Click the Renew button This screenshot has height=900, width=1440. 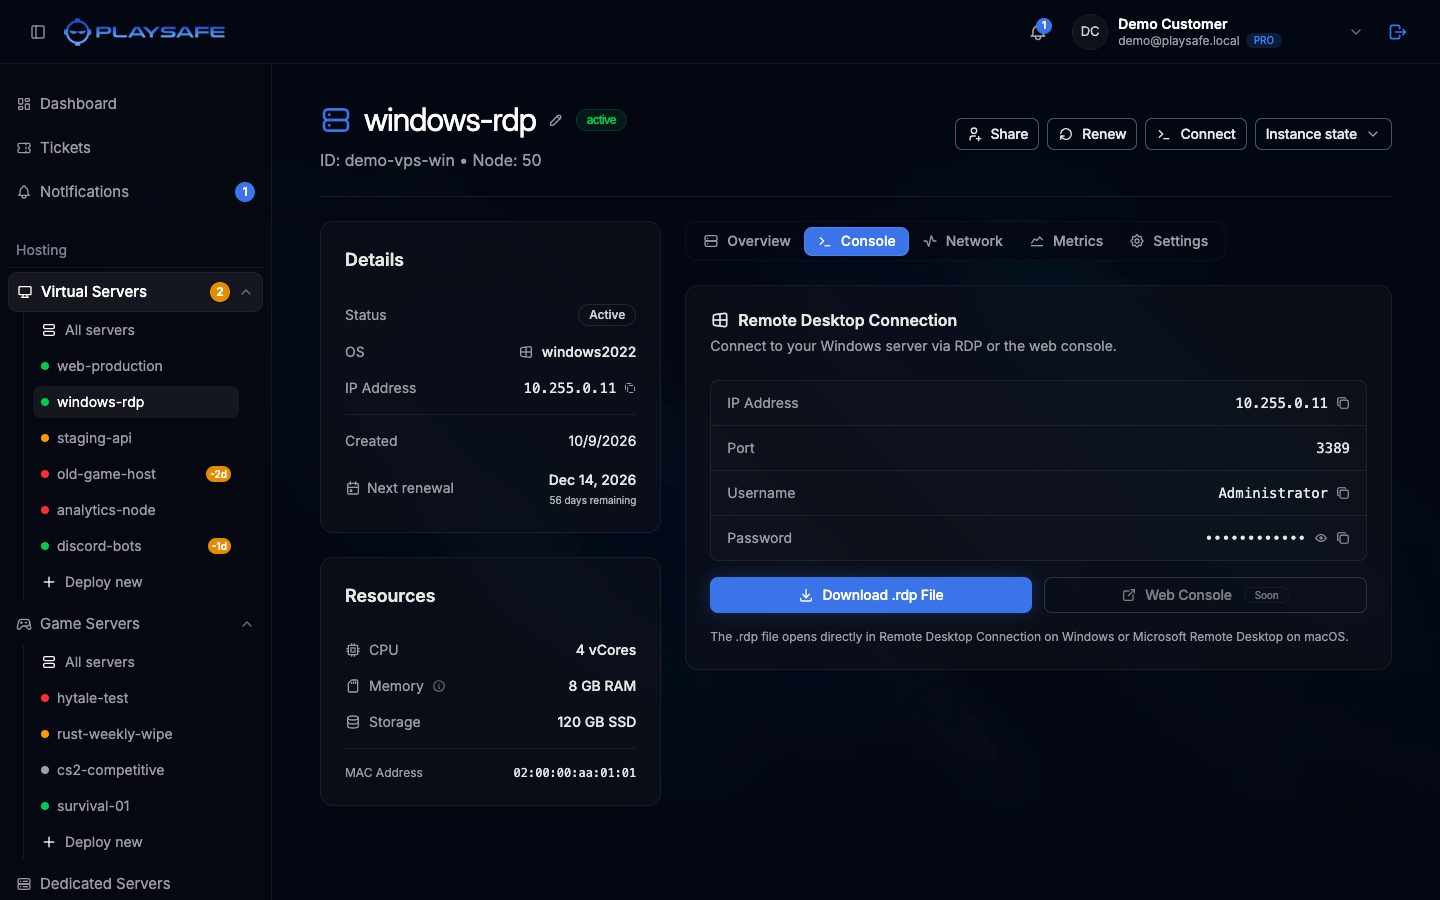pyautogui.click(x=1092, y=134)
